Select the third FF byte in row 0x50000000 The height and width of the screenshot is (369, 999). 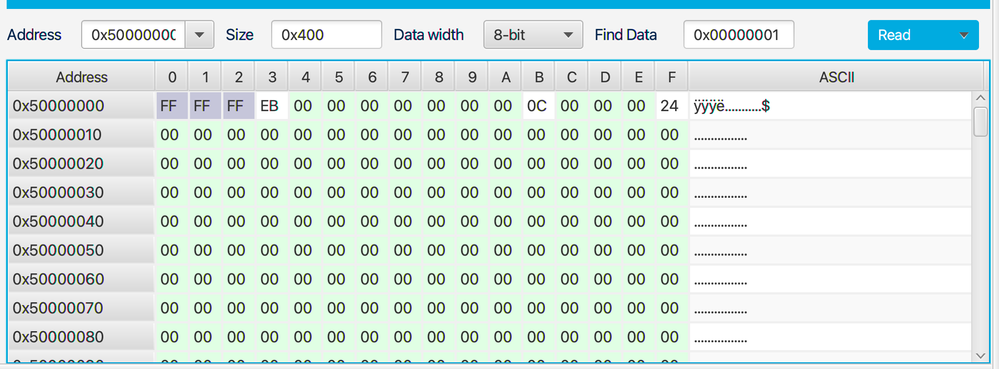click(x=238, y=106)
